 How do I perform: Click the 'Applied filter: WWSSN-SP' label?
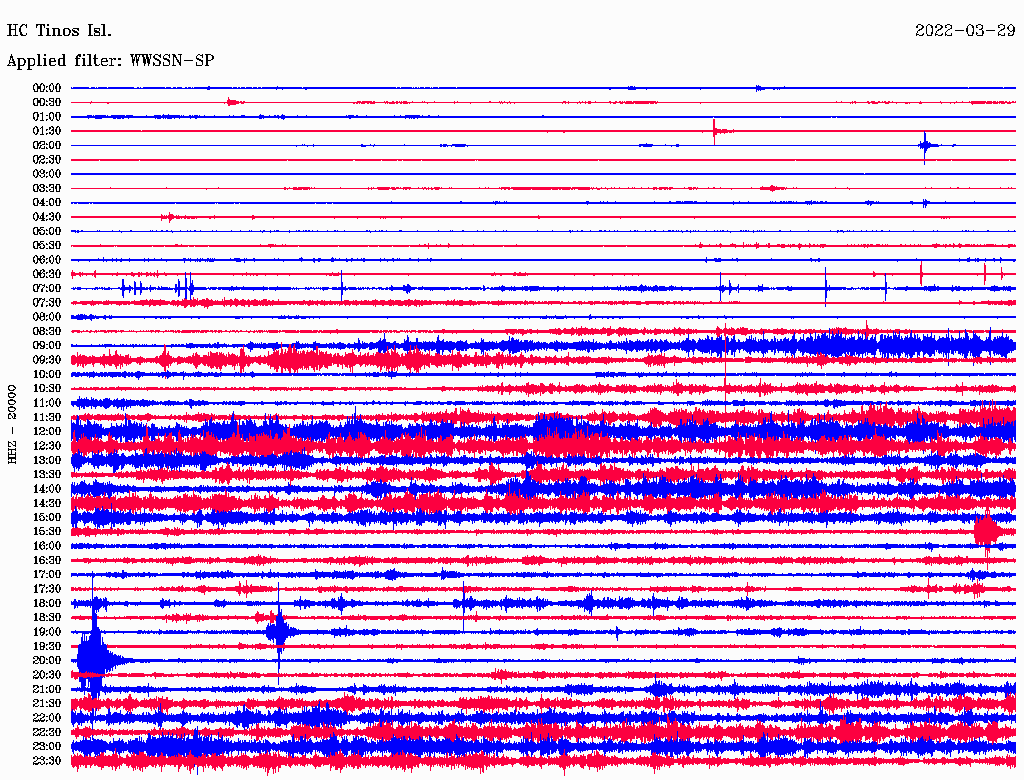110,61
